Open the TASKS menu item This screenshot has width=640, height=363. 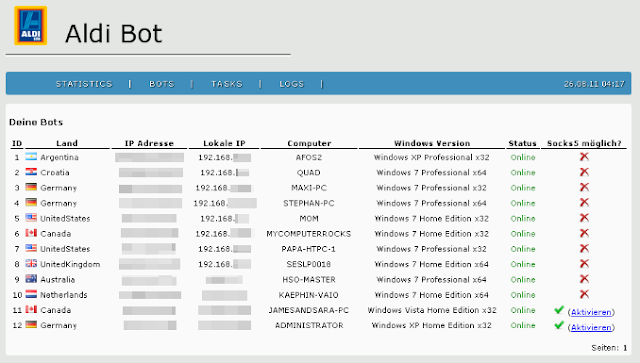click(x=227, y=84)
